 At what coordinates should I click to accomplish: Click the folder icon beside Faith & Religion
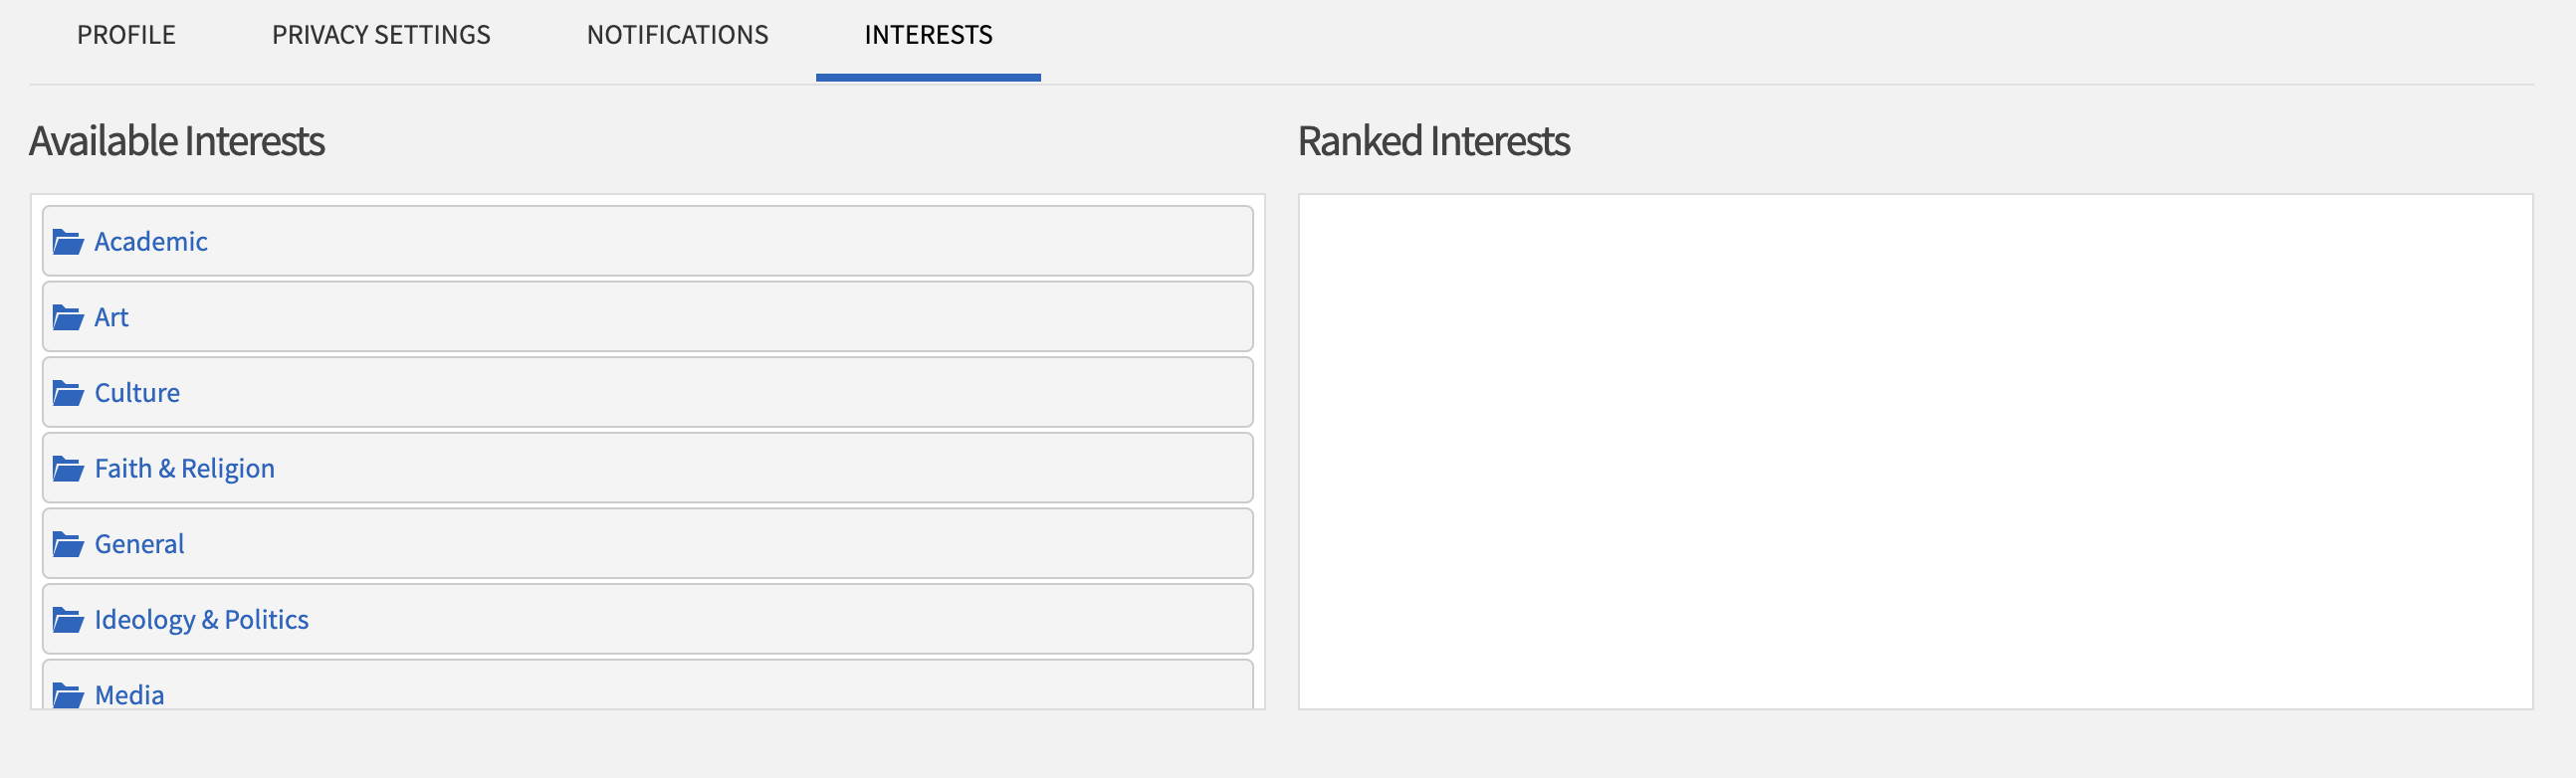tap(66, 468)
